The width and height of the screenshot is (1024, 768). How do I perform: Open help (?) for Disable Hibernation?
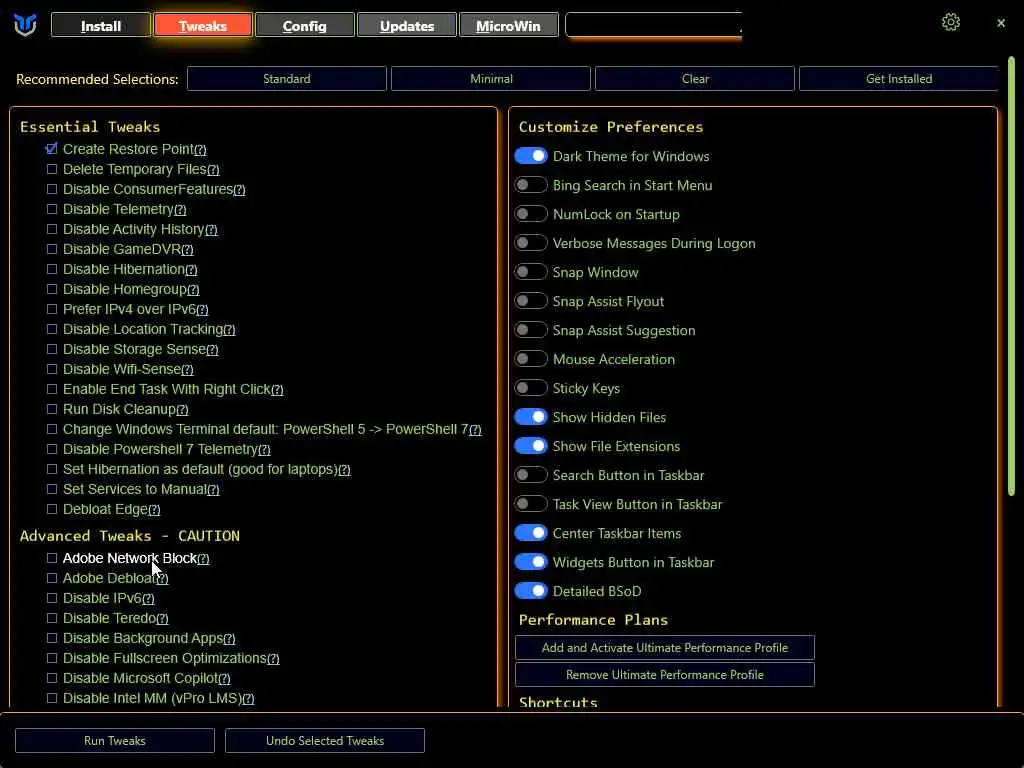[191, 270]
